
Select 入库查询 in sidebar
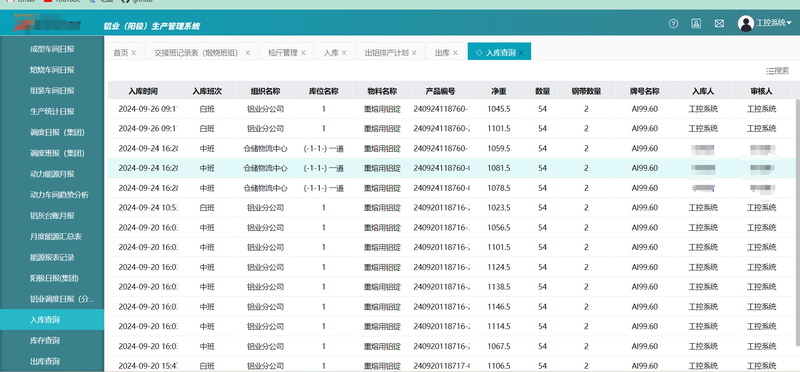52,320
